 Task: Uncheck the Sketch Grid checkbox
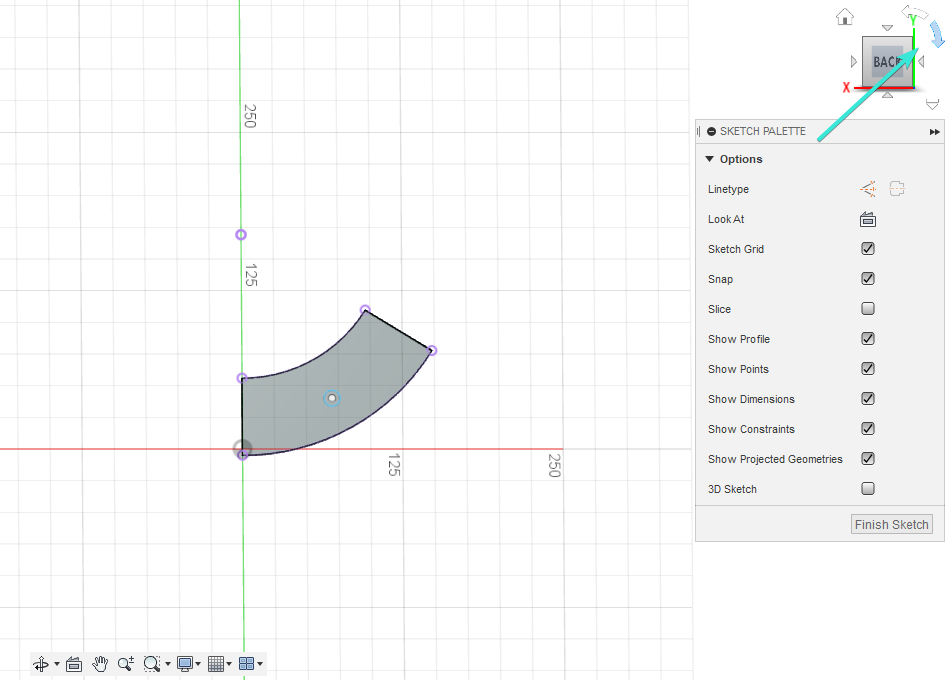coord(868,249)
